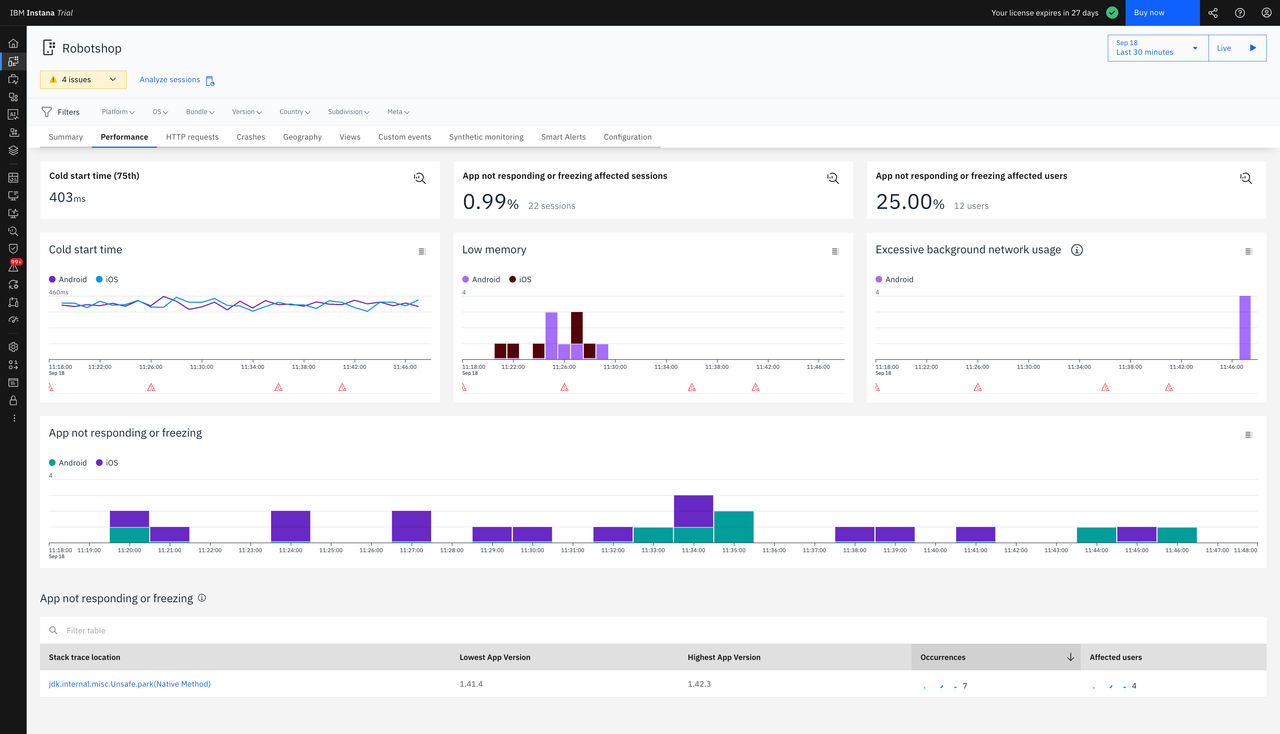Viewport: 1280px width, 734px height.
Task: Sort by Affected users column header
Action: pyautogui.click(x=1173, y=657)
